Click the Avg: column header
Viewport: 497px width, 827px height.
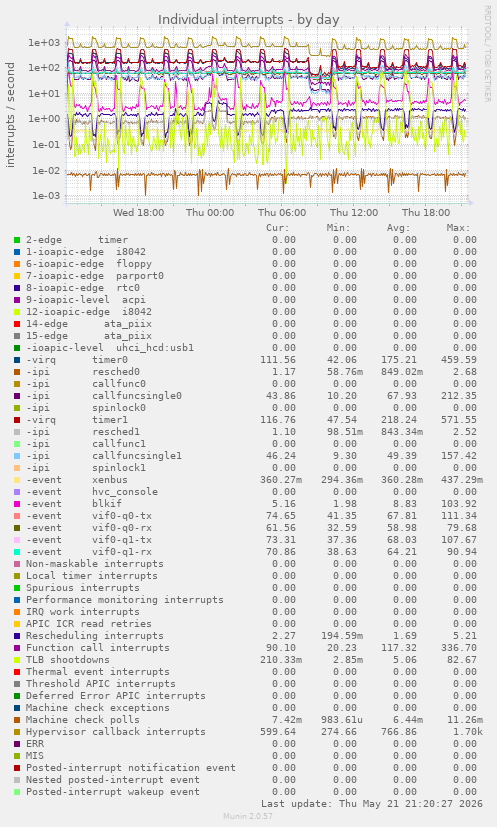tap(398, 228)
